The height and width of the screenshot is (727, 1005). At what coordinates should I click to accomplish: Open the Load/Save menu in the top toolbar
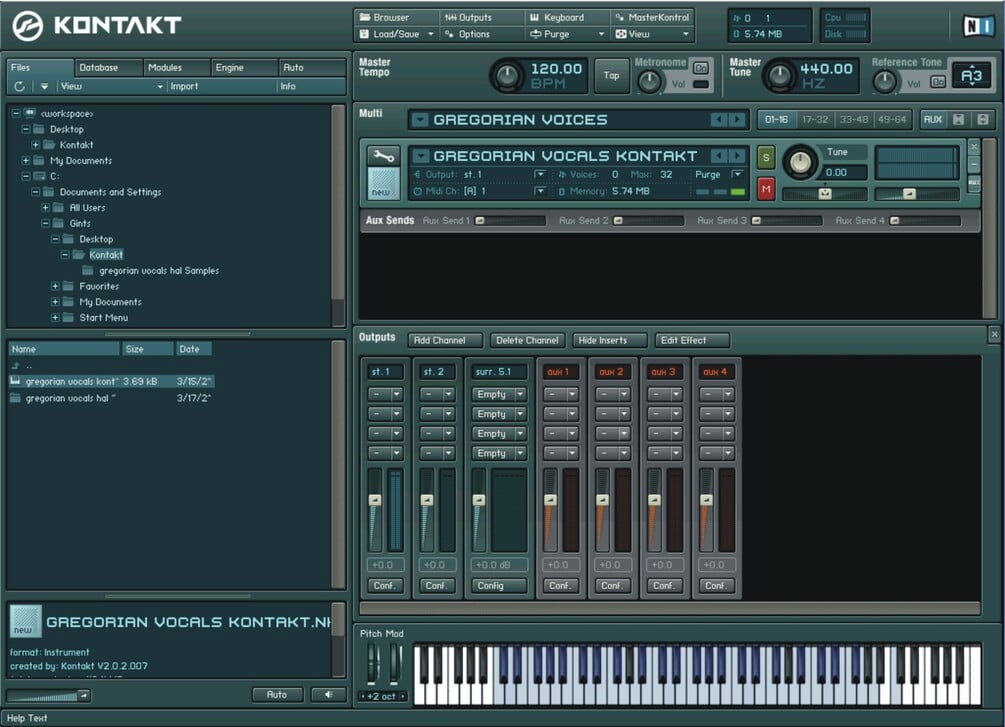(396, 34)
